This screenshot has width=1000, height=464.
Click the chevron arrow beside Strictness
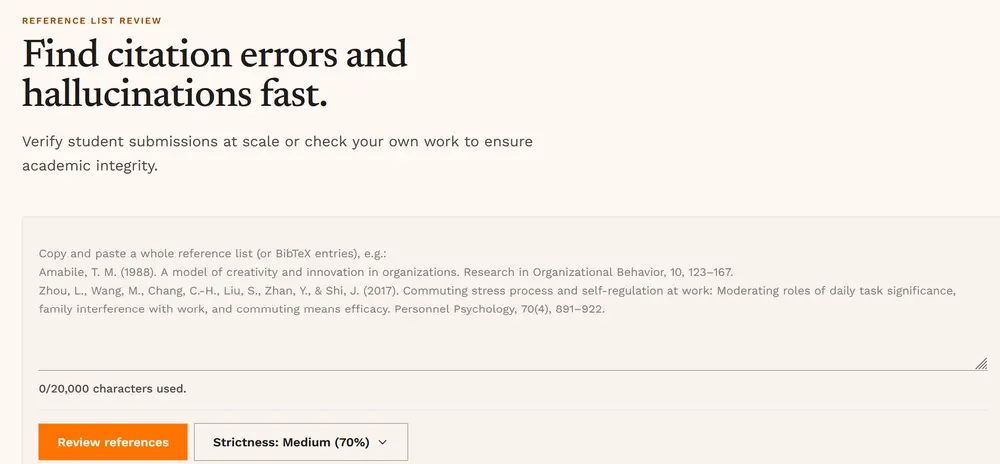click(383, 442)
